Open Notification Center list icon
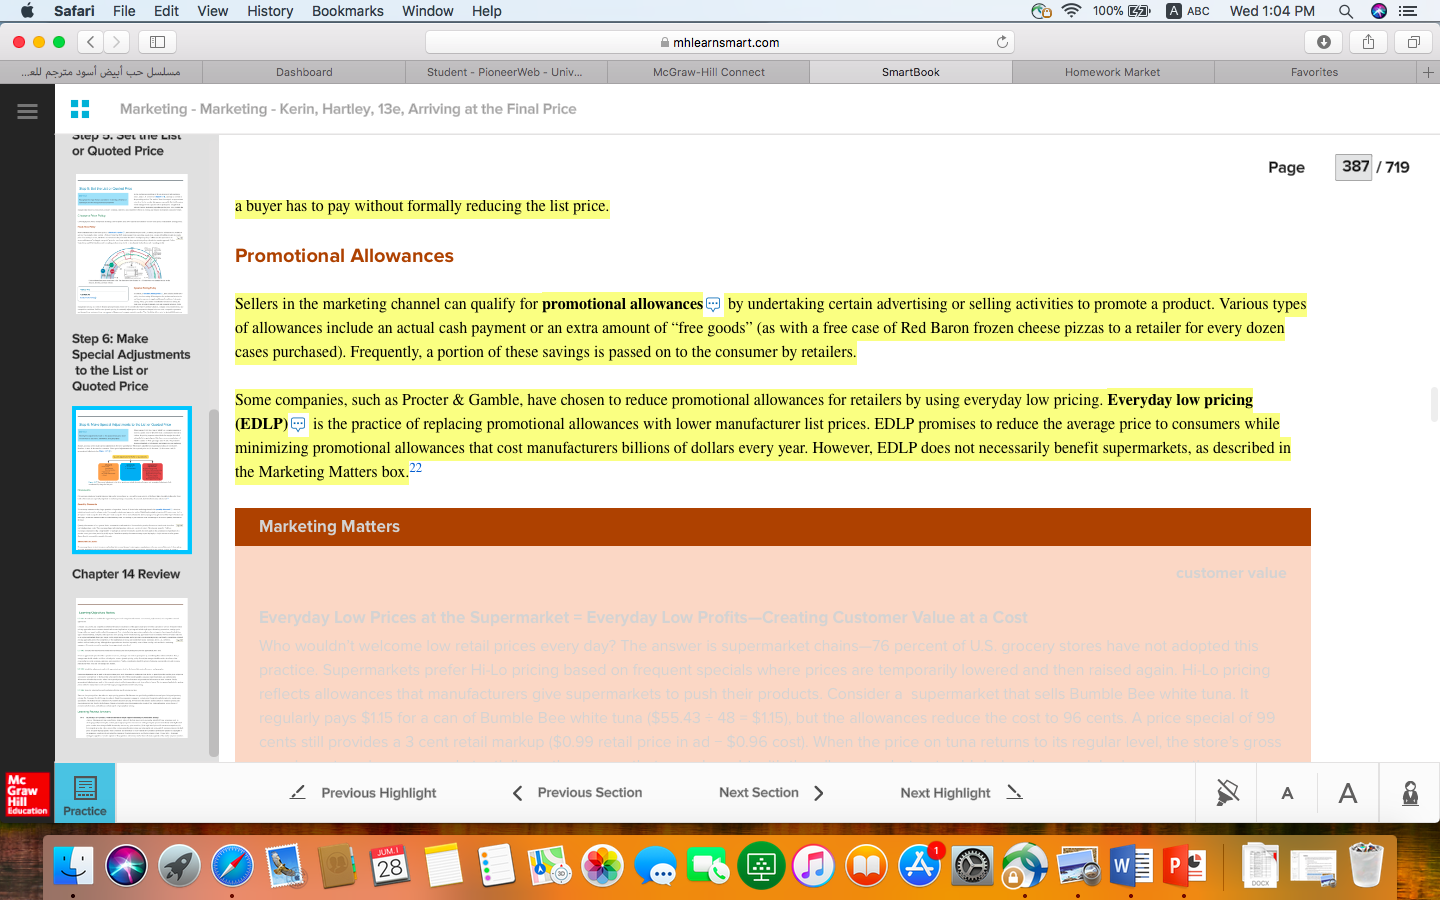Screen dimensions: 1440x900 (x=1408, y=11)
